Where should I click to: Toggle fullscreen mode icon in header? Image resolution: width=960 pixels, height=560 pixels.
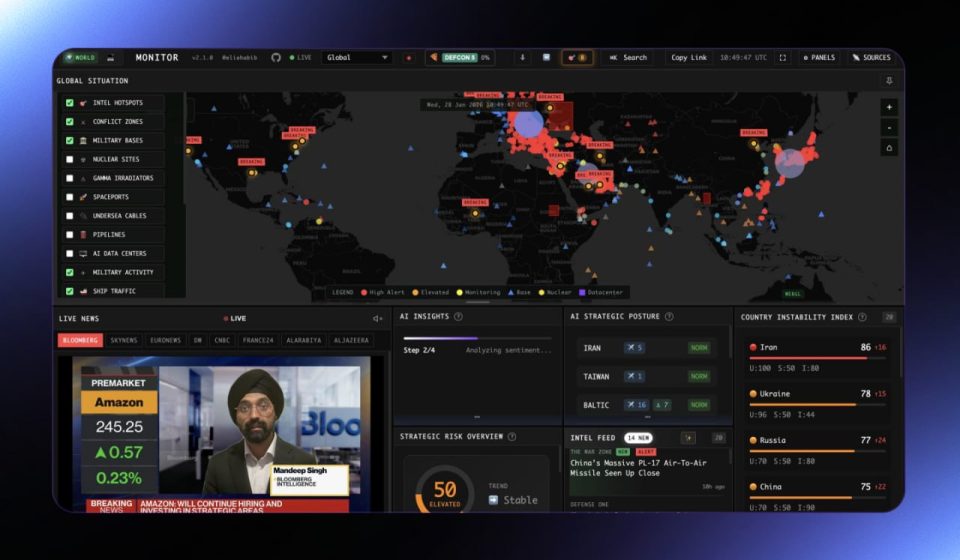click(782, 58)
